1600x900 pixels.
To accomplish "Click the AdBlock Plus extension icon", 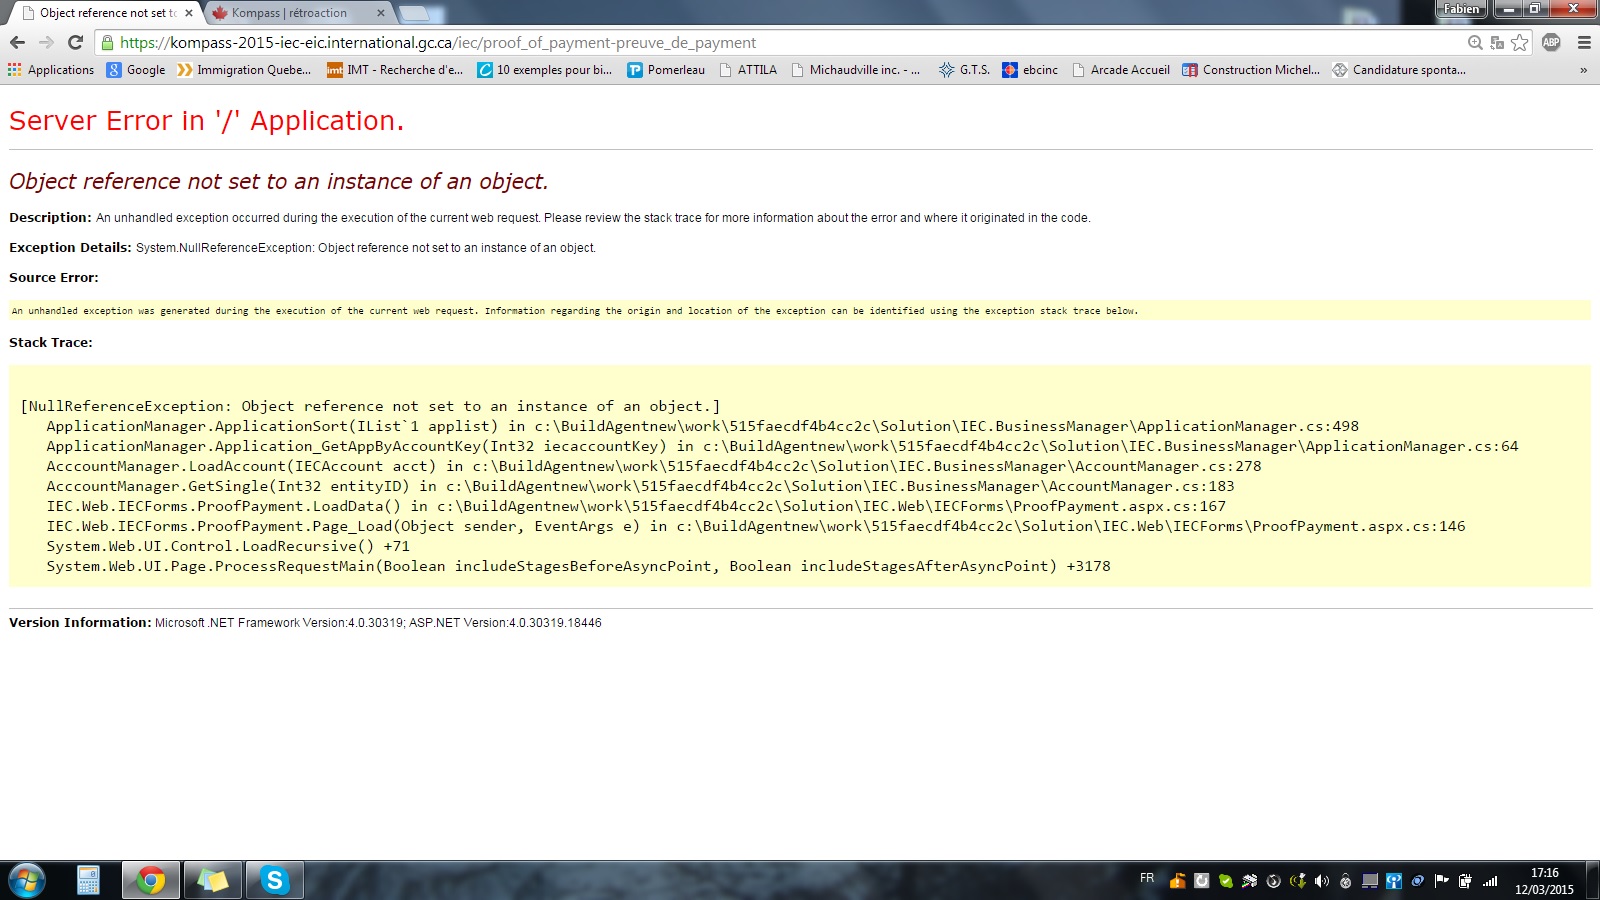I will point(1551,42).
